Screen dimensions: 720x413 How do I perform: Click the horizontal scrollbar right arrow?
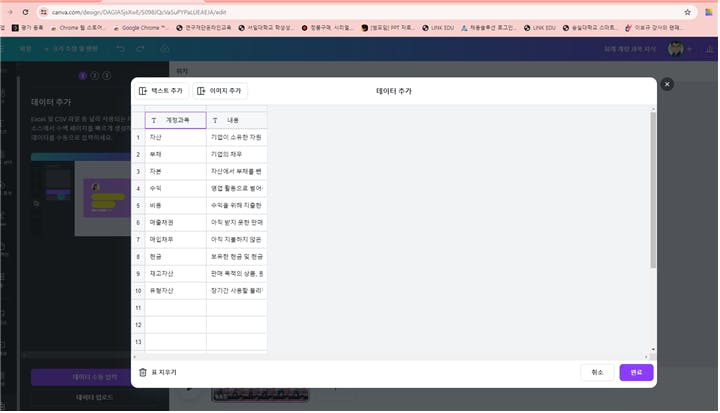pos(646,357)
